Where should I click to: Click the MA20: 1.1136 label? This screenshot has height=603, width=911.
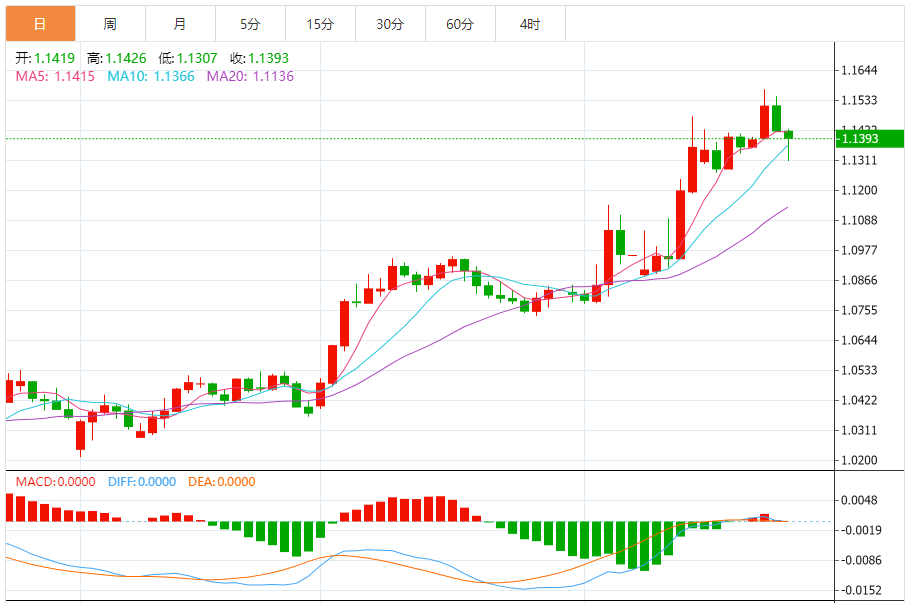250,76
